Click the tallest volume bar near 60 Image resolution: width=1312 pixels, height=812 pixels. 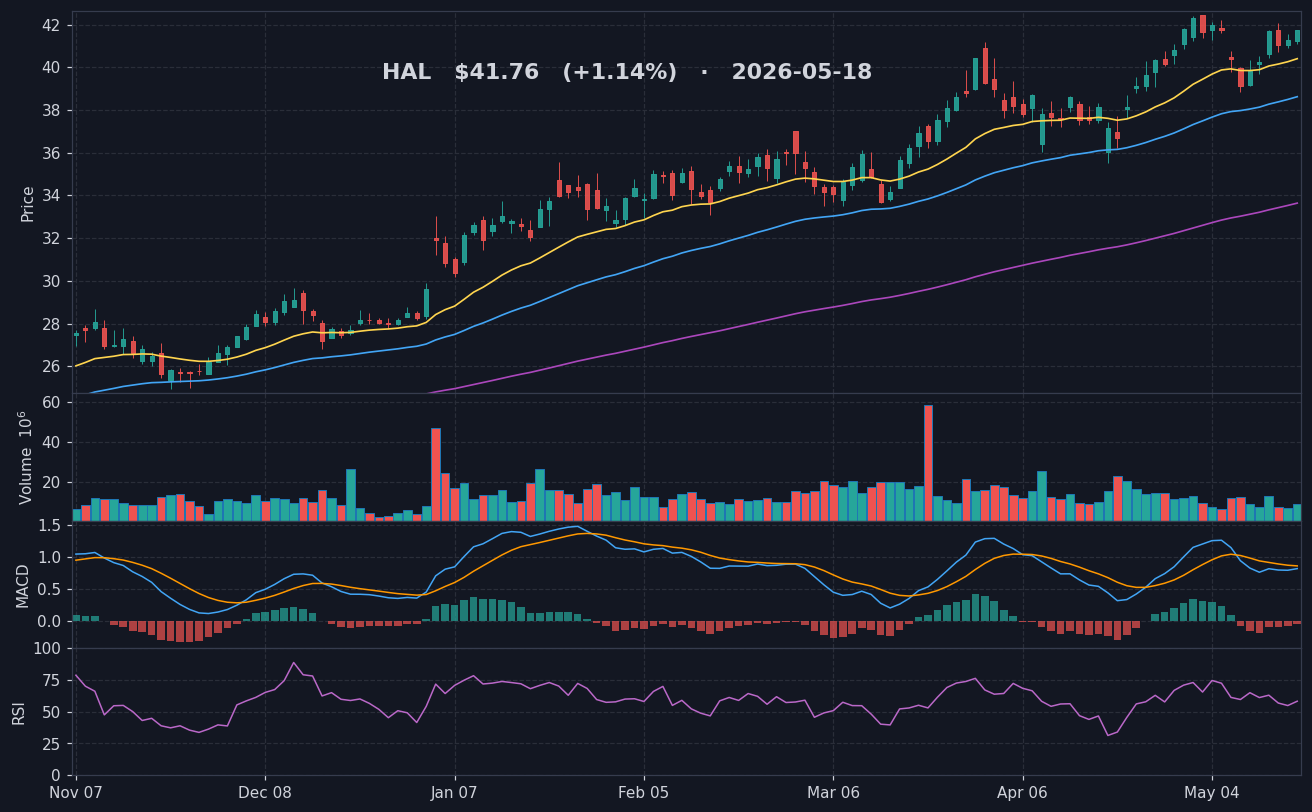coord(928,463)
